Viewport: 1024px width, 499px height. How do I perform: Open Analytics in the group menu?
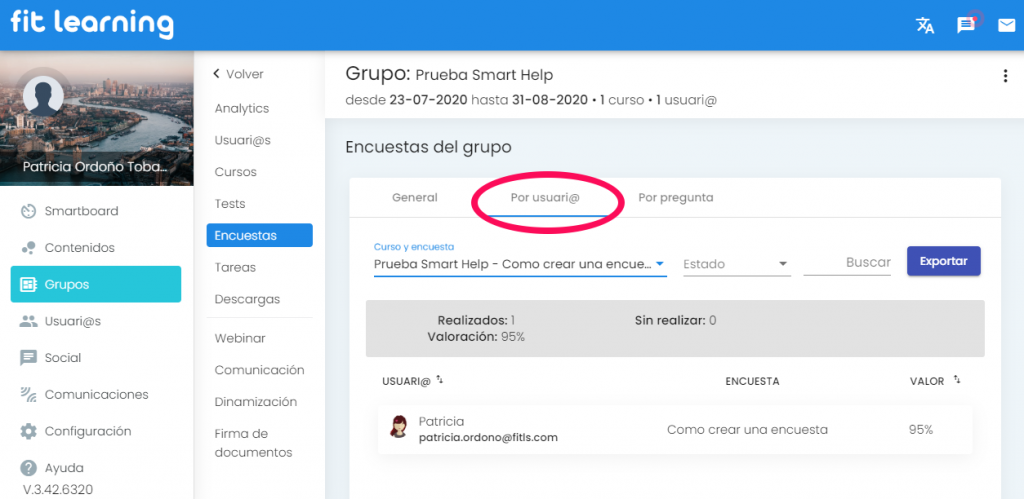click(242, 108)
